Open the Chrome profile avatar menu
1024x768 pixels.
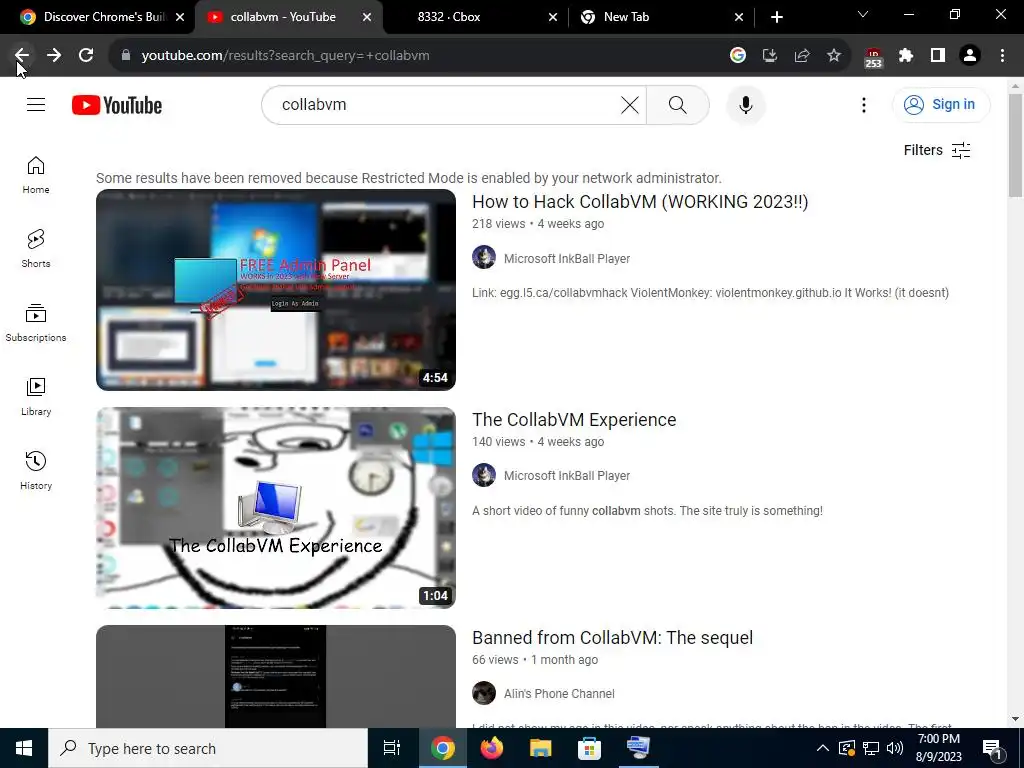[970, 56]
